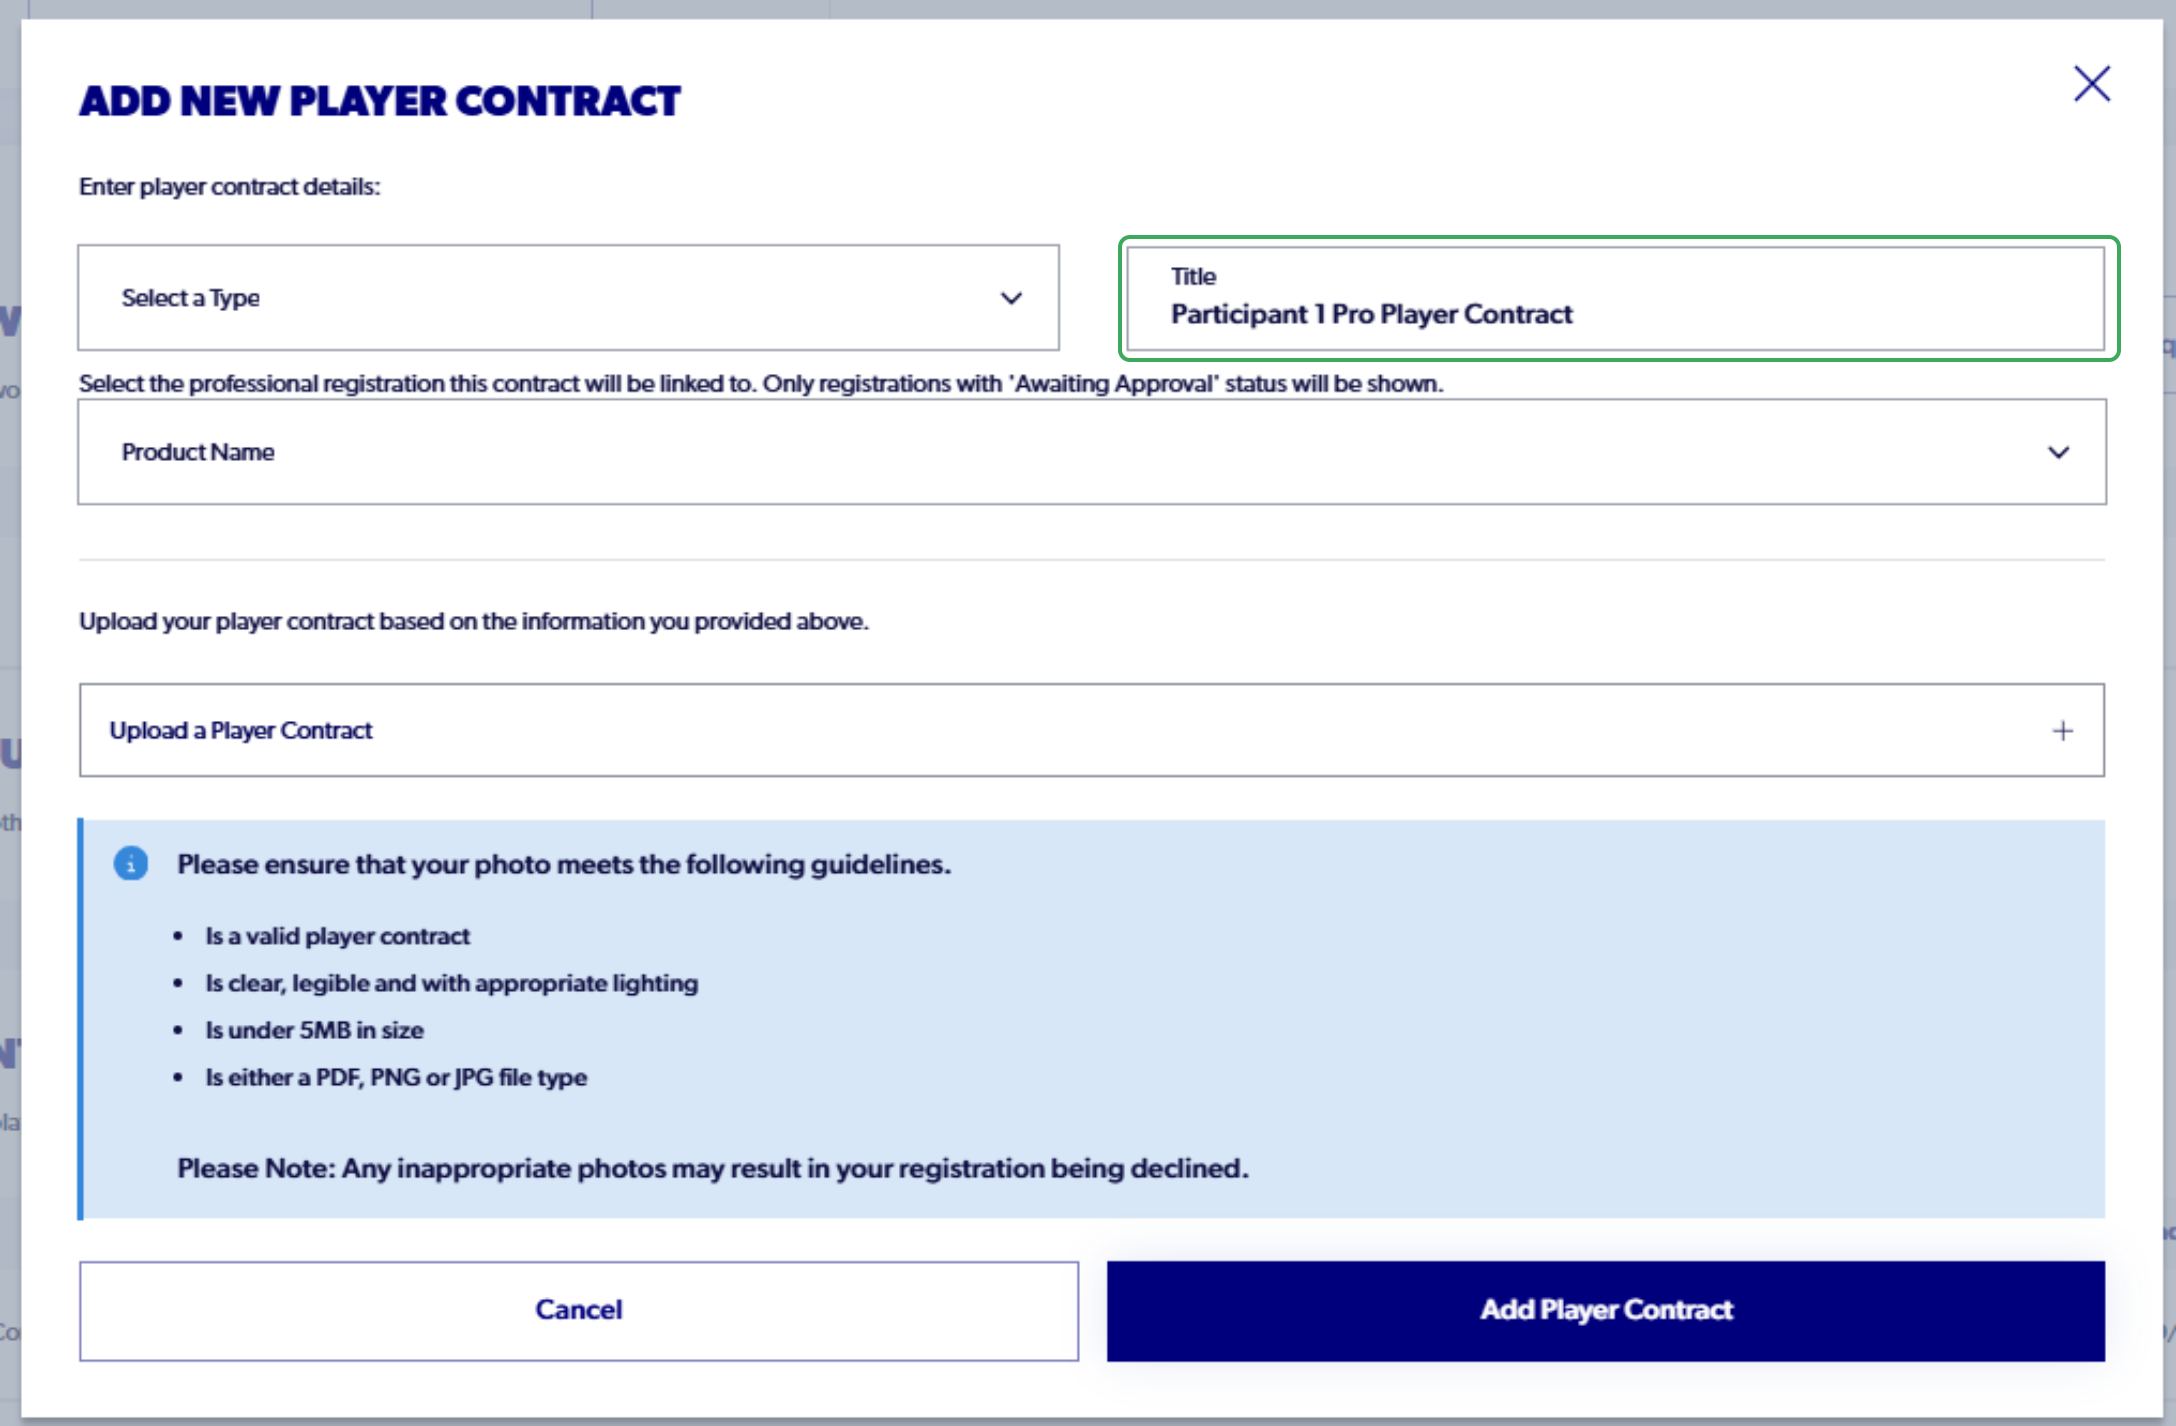This screenshot has height=1426, width=2176.
Task: Click the "Is under 5MB in size" bullet
Action: pyautogui.click(x=315, y=1030)
